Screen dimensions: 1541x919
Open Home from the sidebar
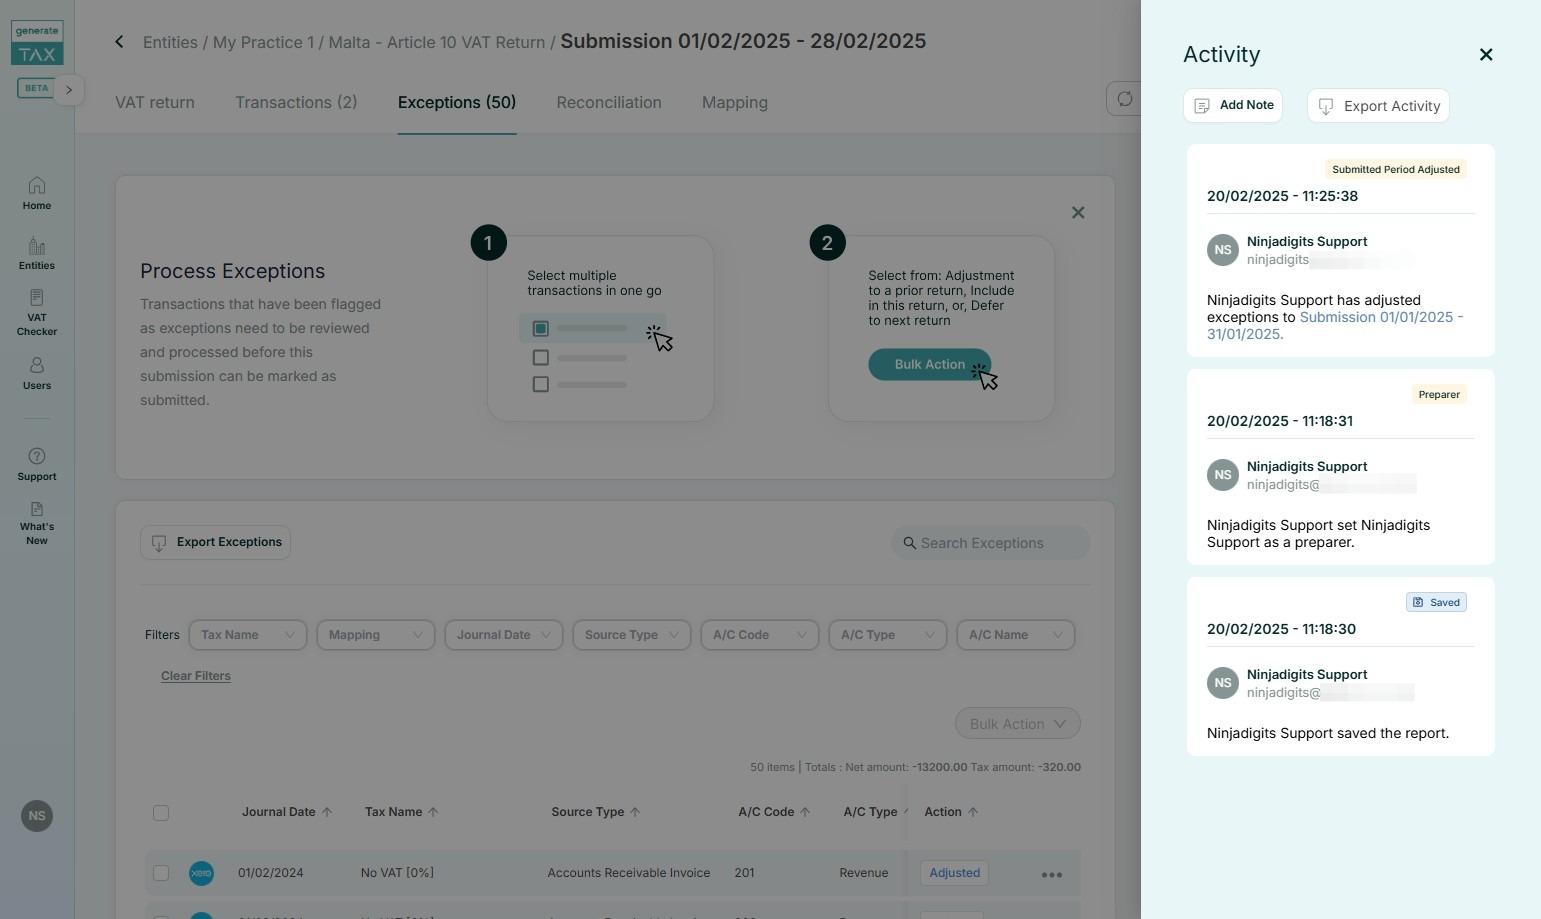tap(37, 193)
